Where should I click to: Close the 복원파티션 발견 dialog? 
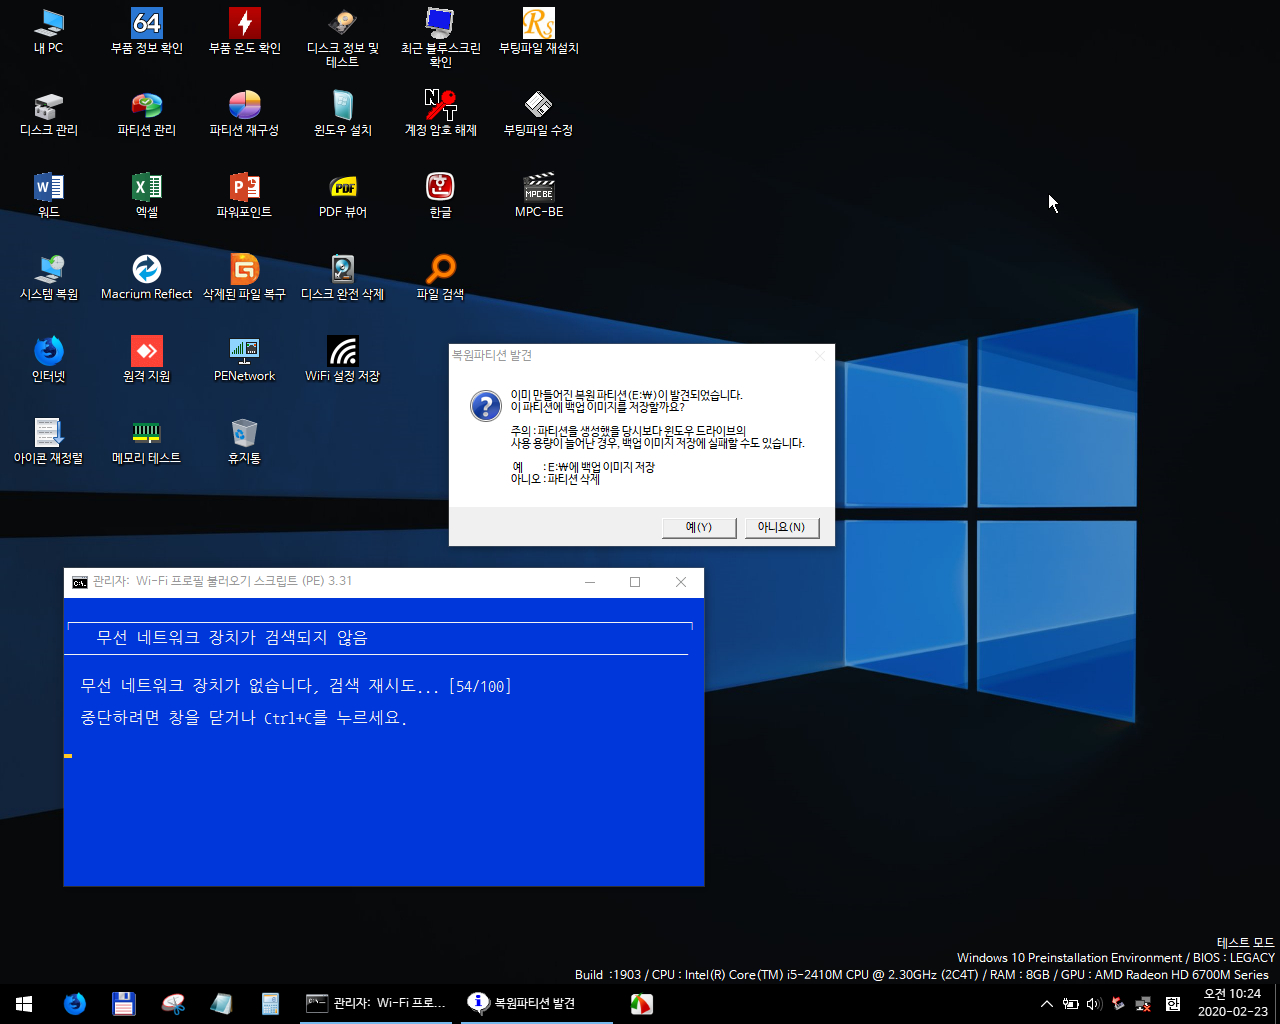pos(820,355)
